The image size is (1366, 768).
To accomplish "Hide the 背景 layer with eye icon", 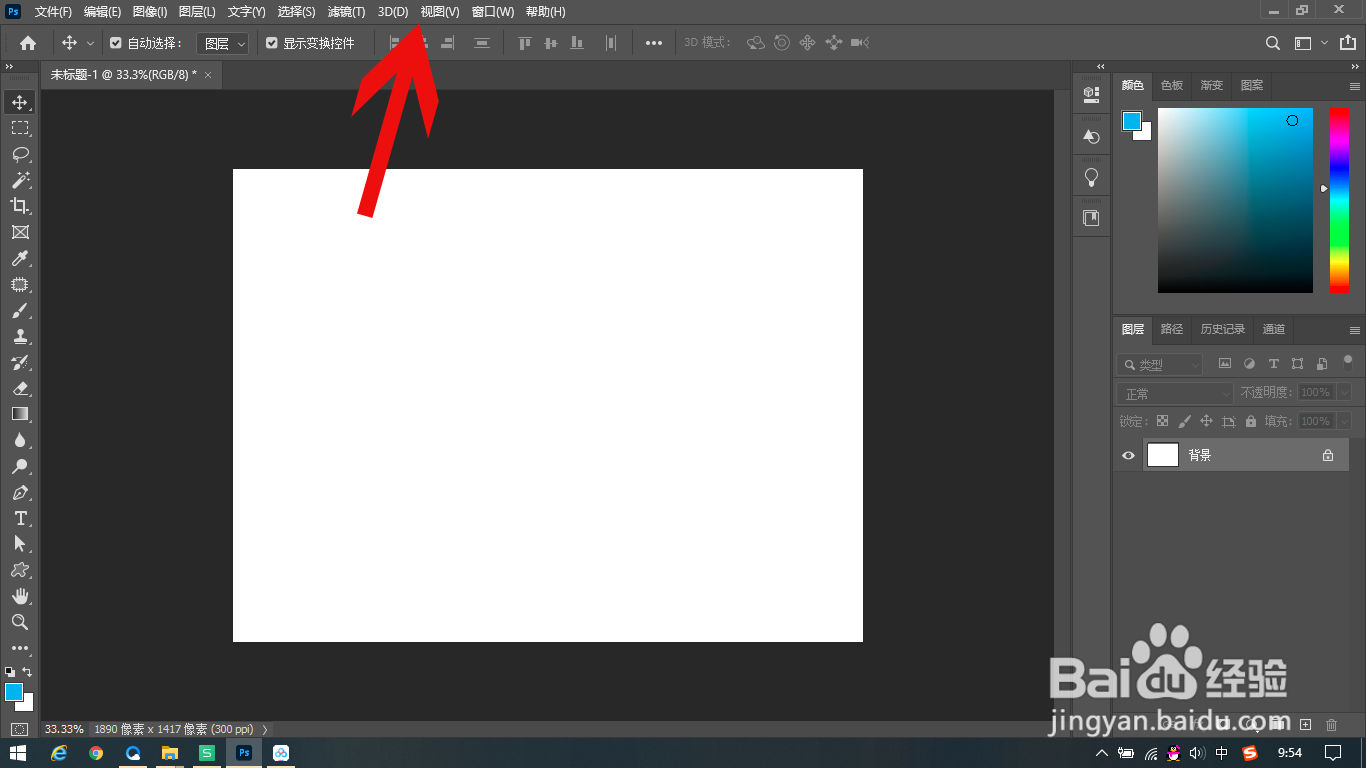I will [x=1129, y=455].
